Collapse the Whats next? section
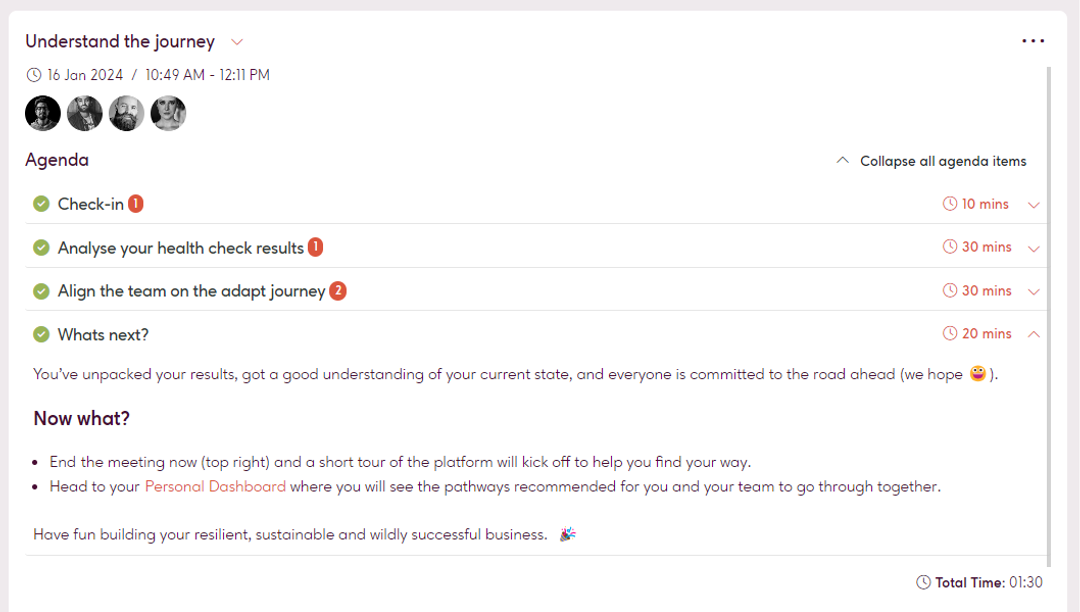The image size is (1080, 612). [1034, 333]
